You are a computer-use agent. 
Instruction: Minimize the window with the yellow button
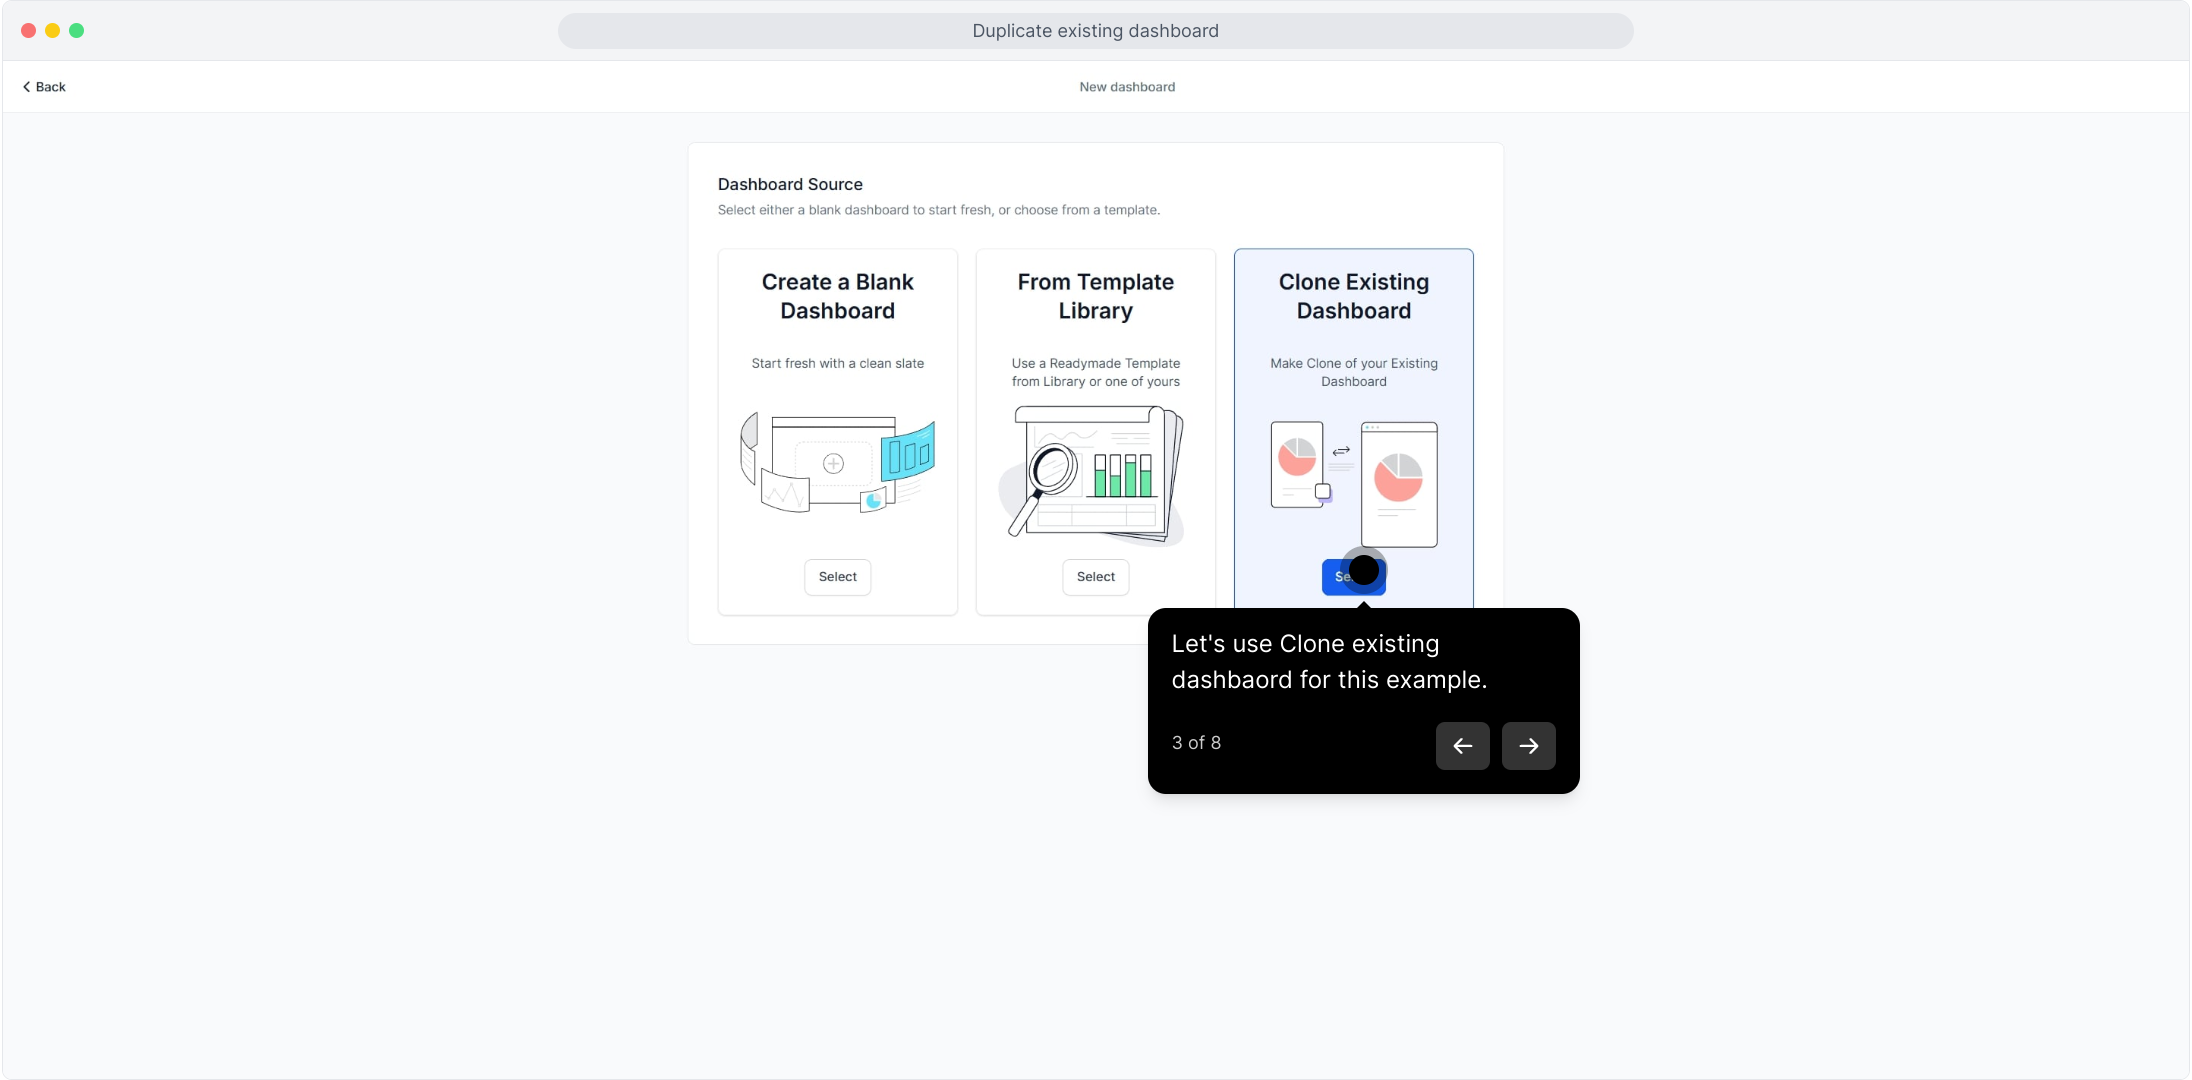[x=52, y=31]
